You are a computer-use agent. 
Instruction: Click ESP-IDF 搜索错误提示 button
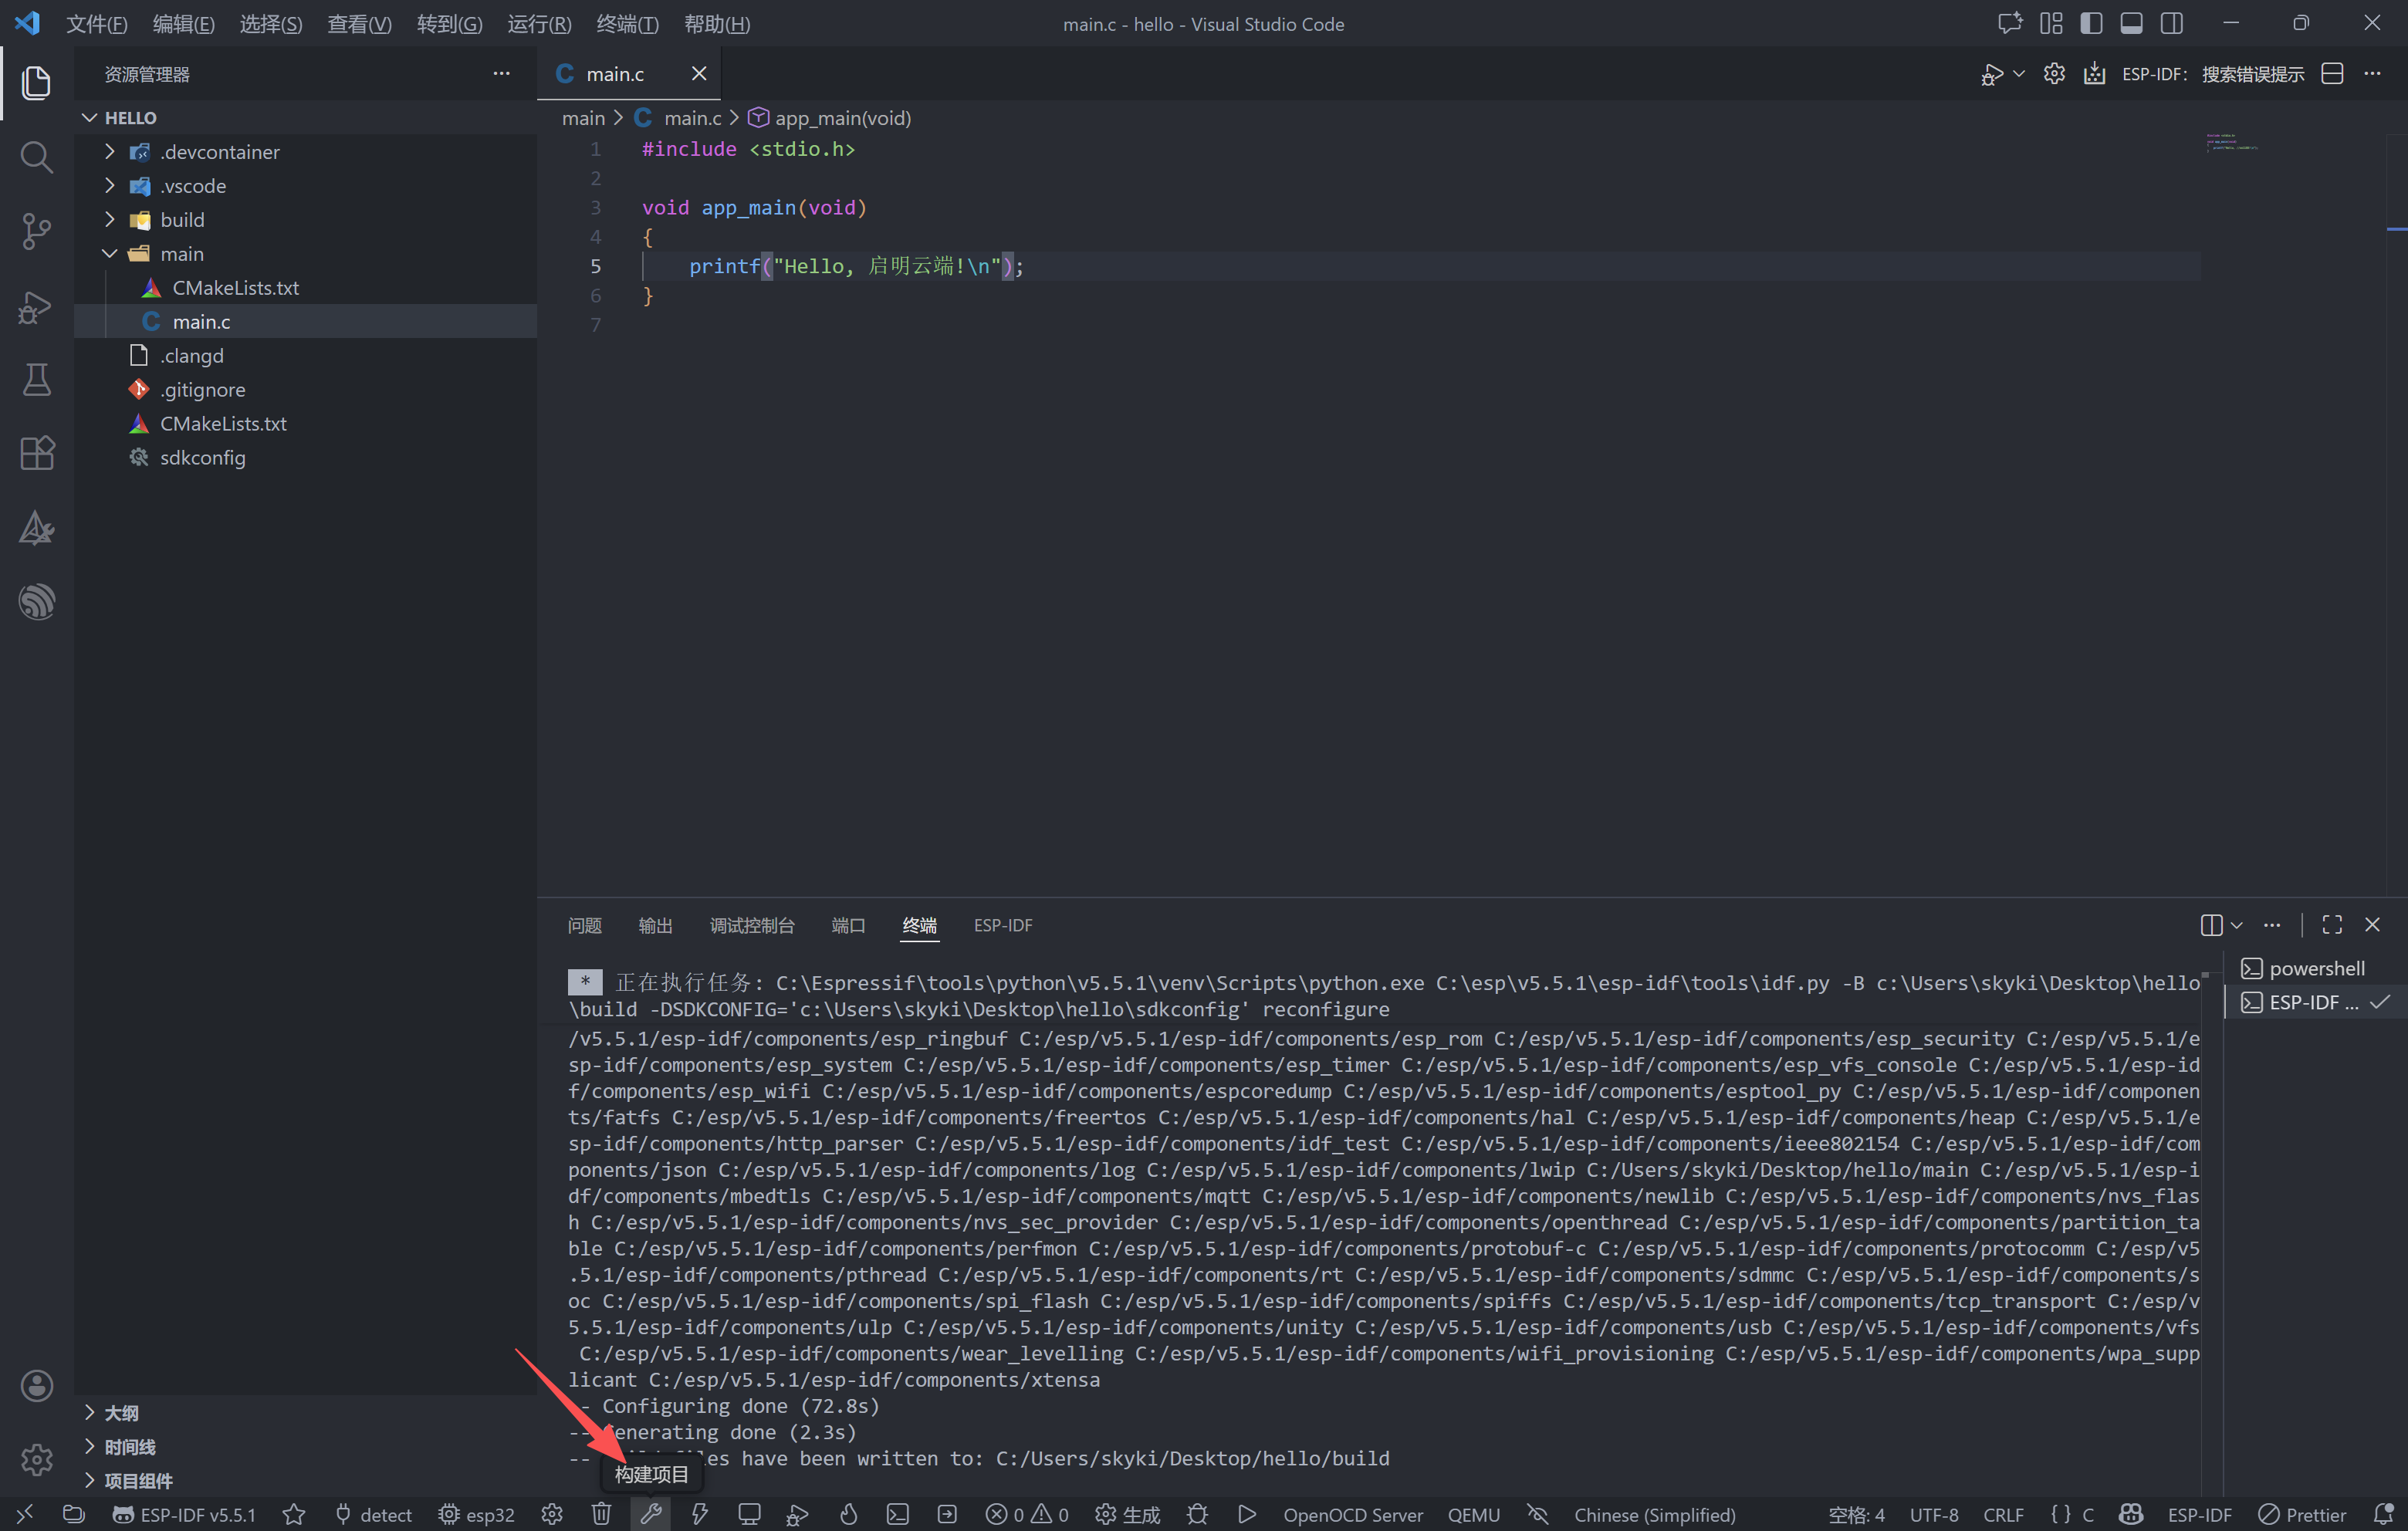(x=2212, y=74)
